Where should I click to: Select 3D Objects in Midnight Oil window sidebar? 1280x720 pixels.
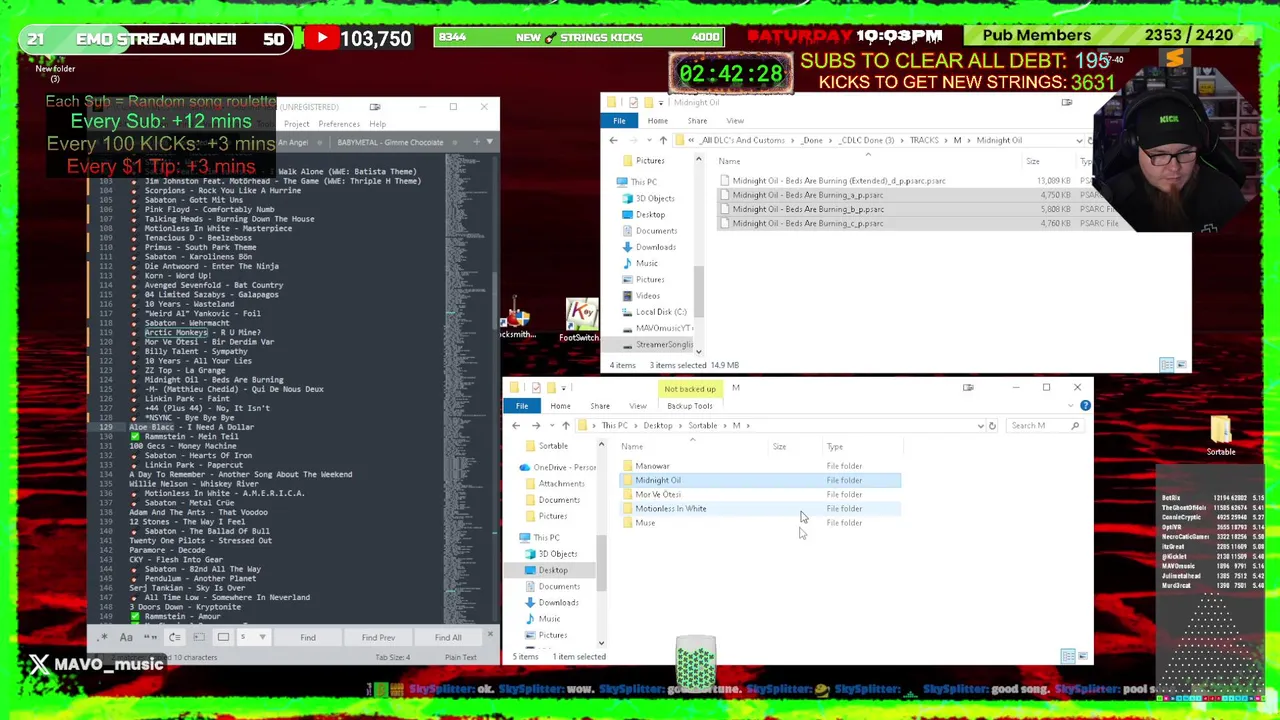655,198
